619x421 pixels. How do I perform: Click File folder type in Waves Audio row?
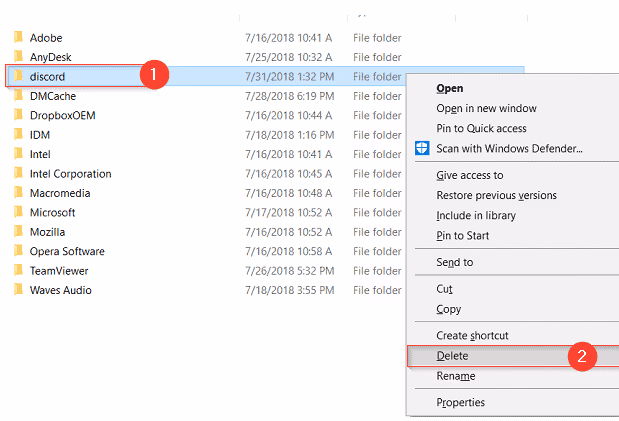(x=377, y=290)
